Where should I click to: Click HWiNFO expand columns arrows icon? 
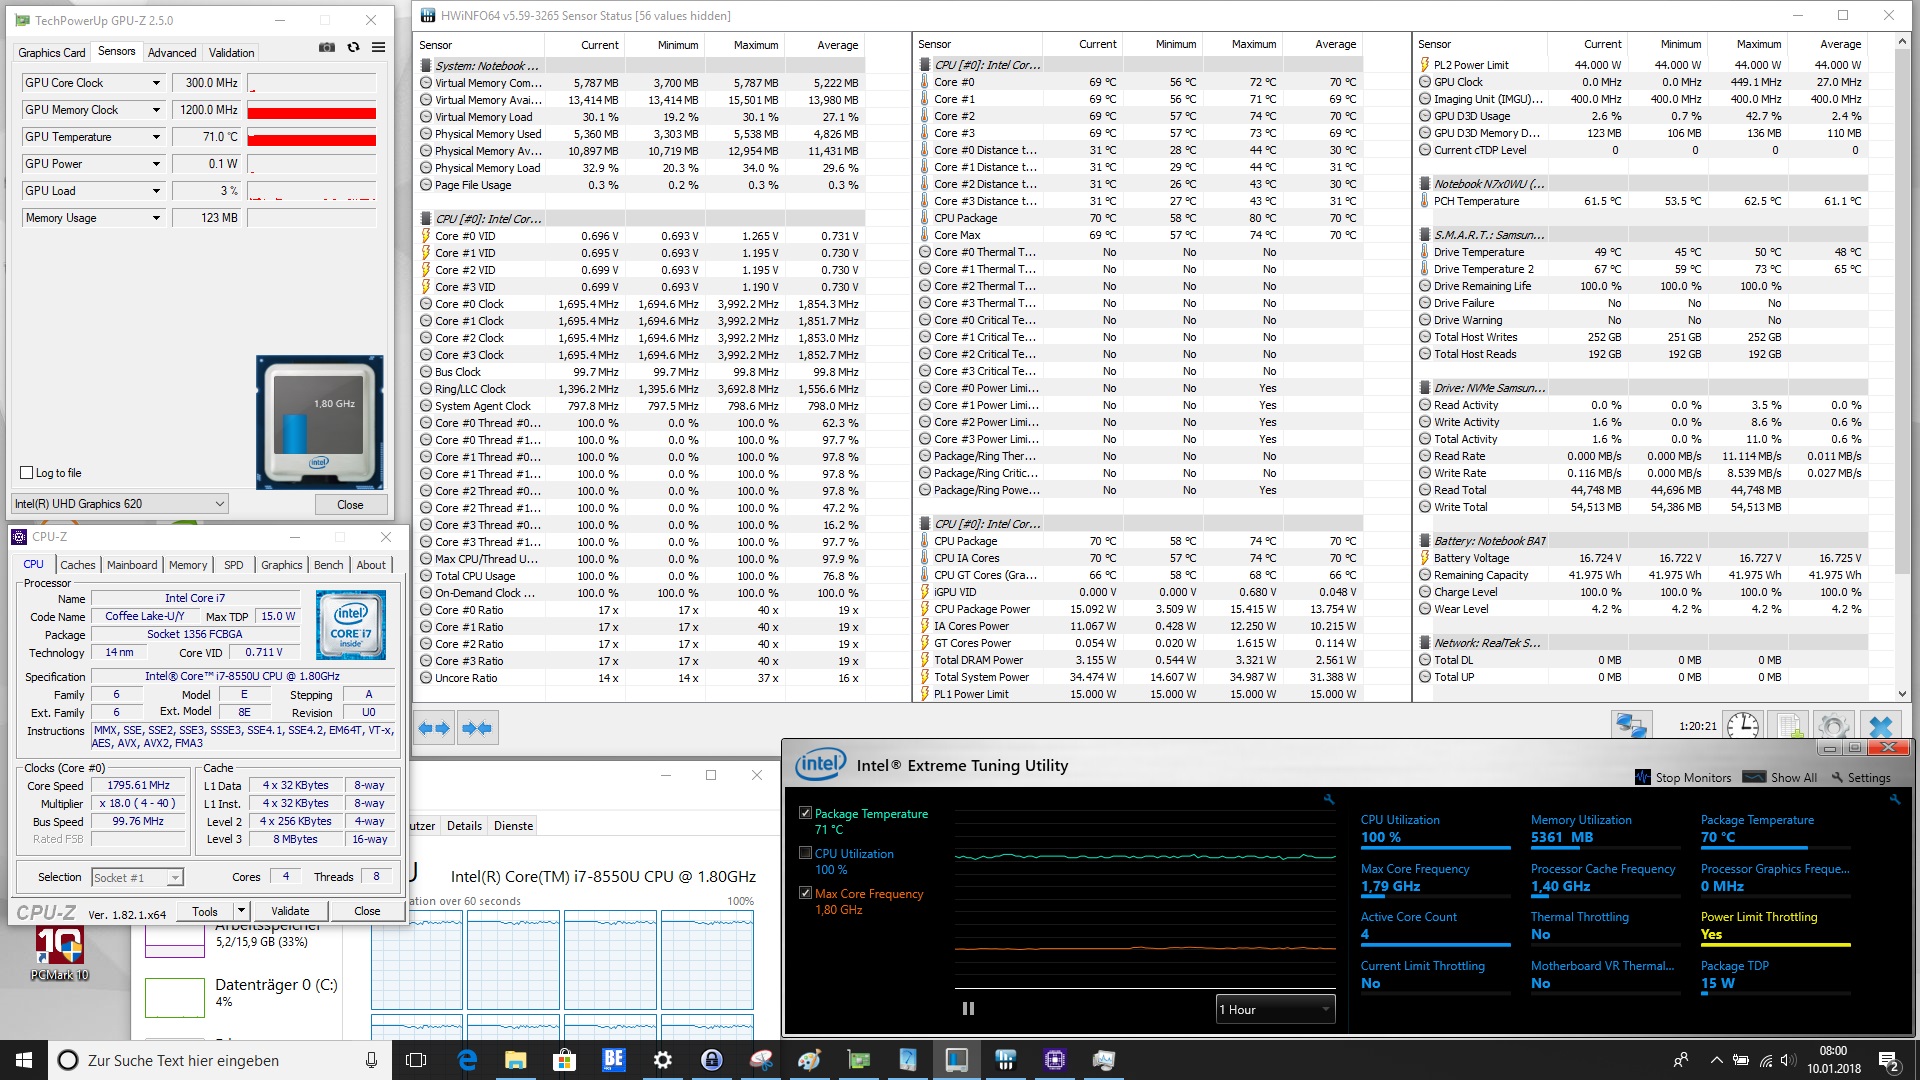(434, 728)
